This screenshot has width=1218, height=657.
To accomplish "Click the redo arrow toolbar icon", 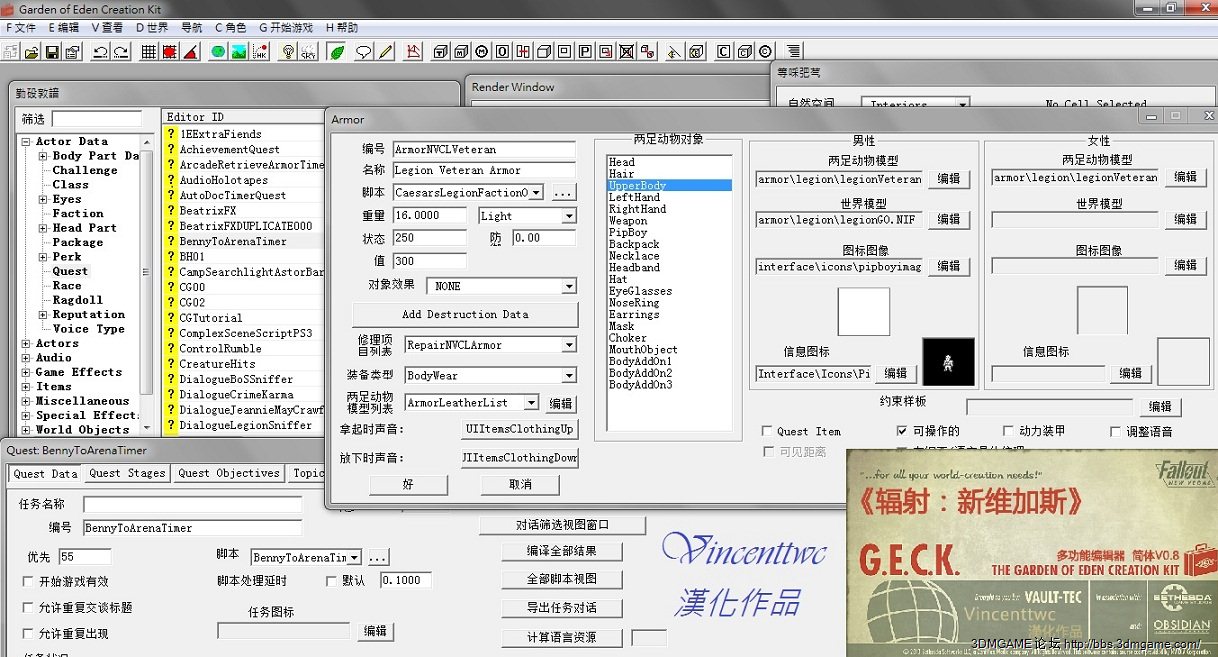I will click(x=121, y=52).
